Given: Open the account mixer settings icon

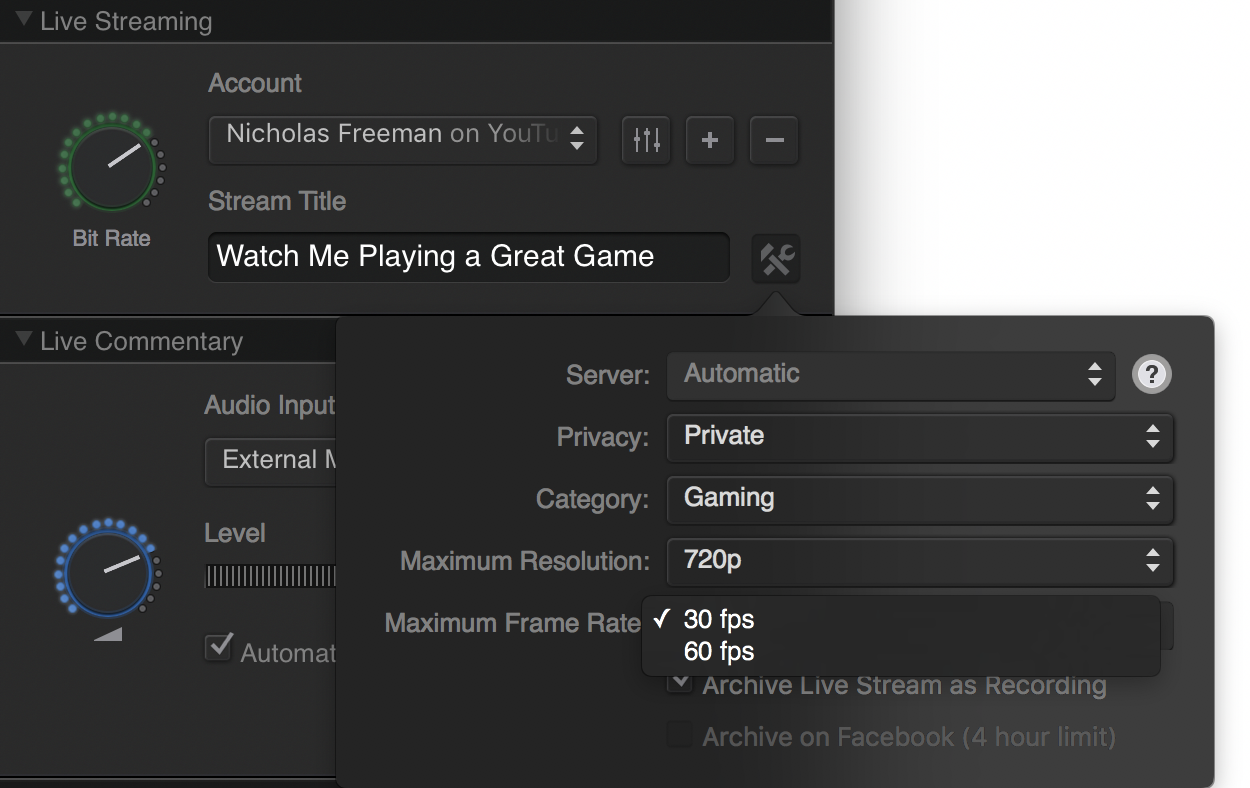Looking at the screenshot, I should [x=645, y=140].
